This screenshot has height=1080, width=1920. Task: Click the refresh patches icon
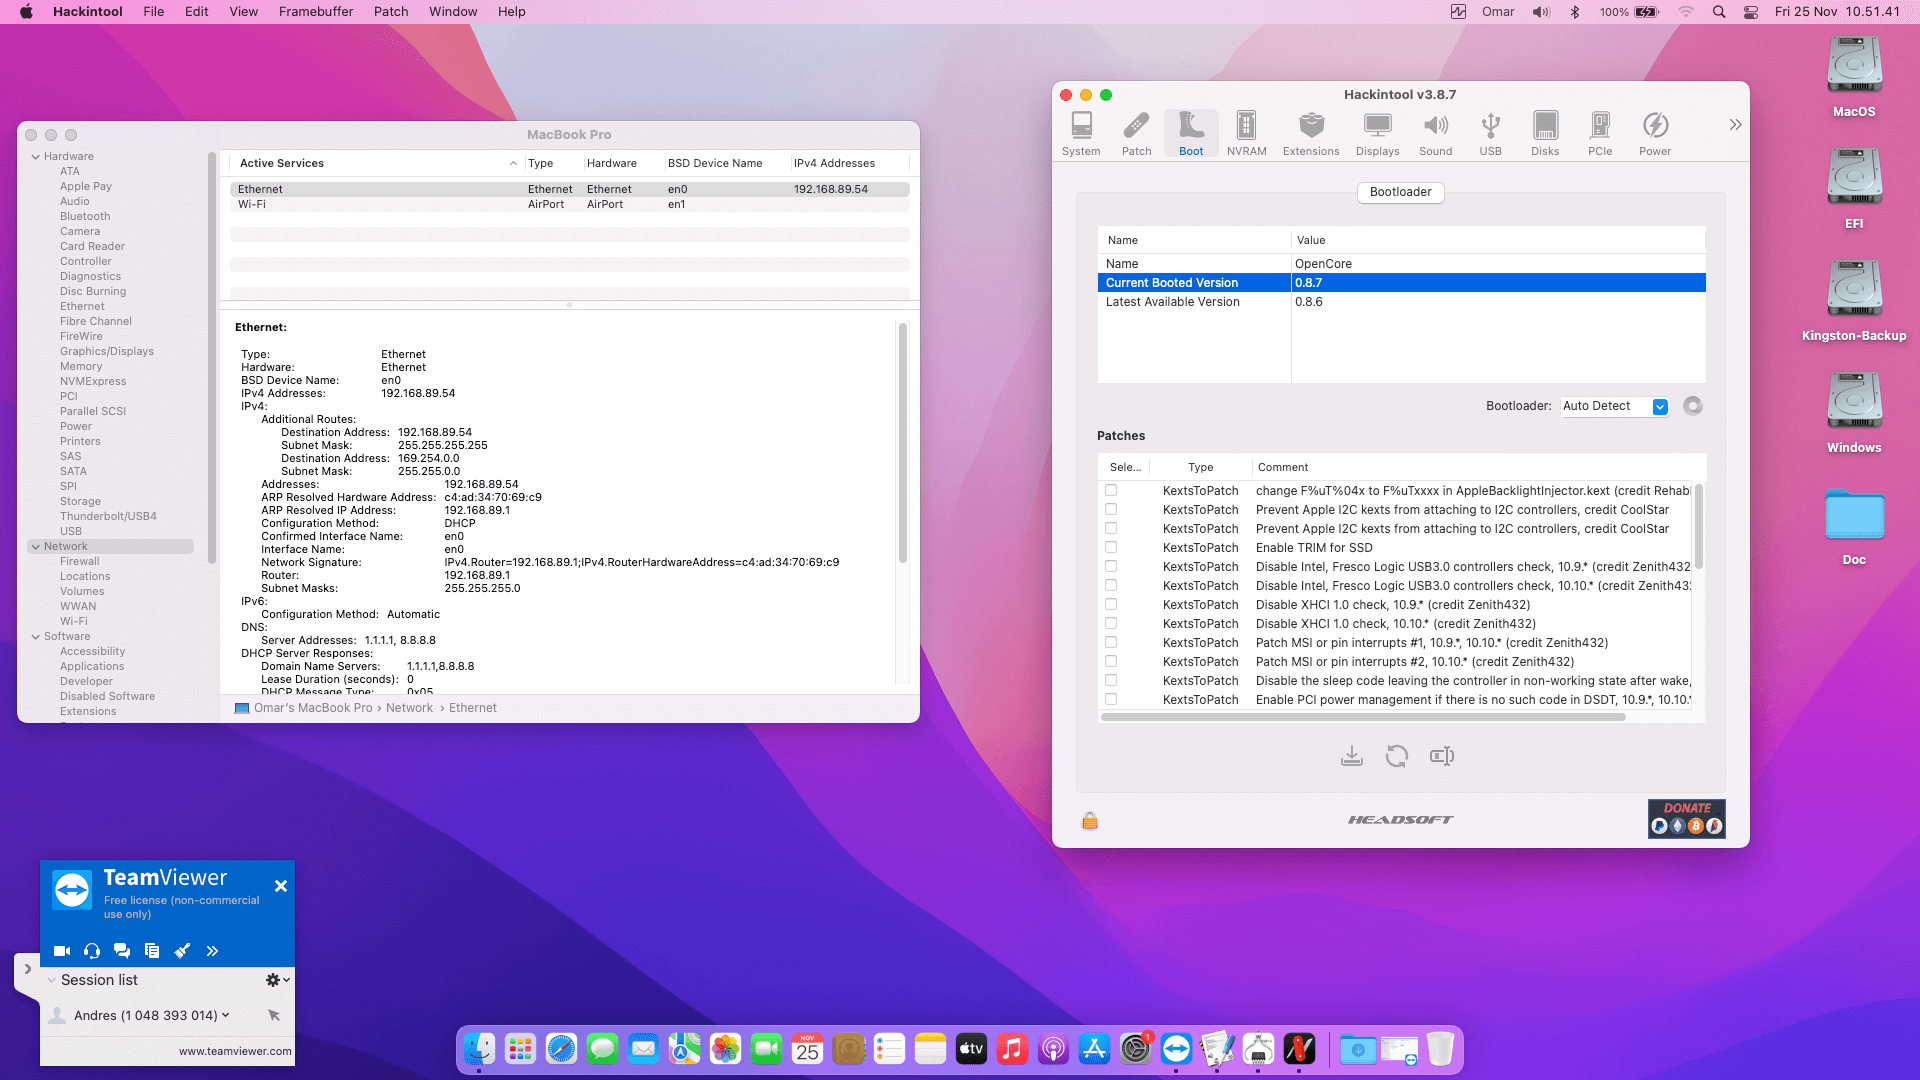[1397, 756]
